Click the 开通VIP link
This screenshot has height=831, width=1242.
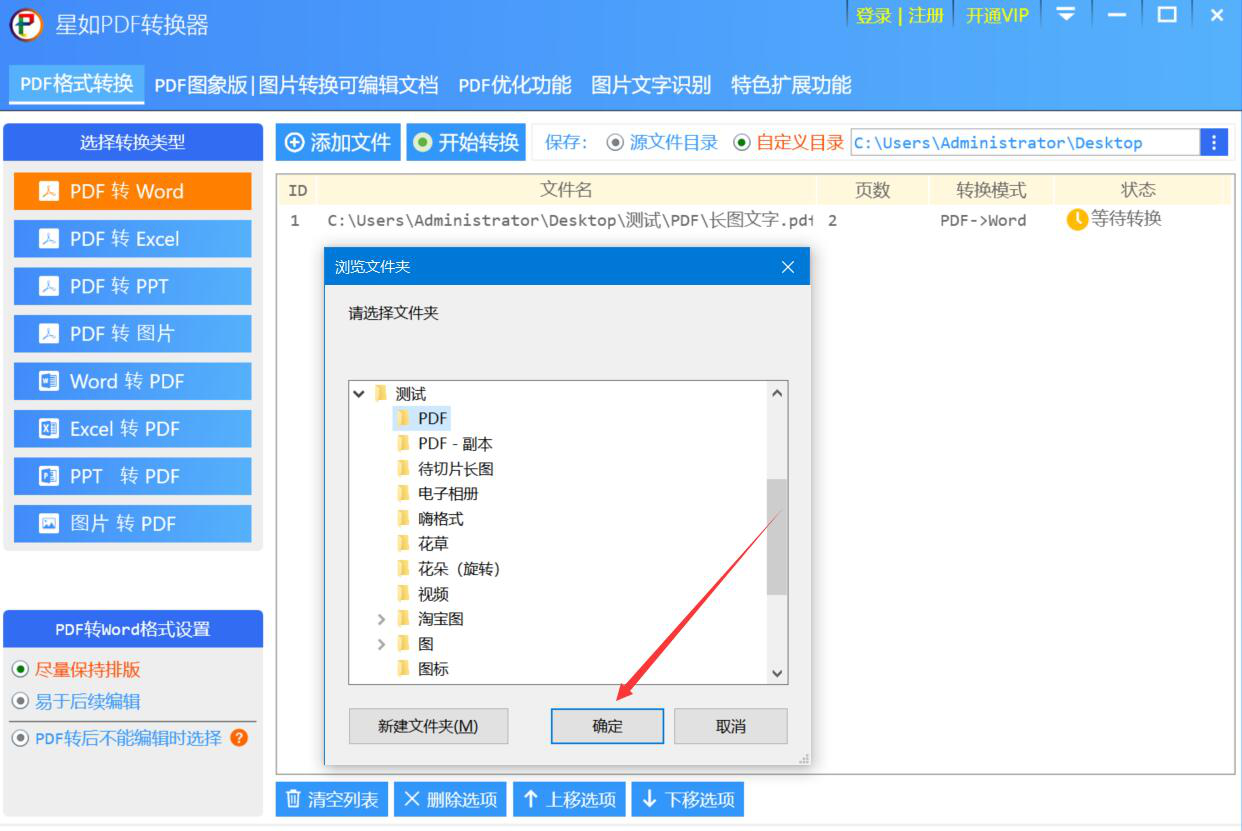(997, 15)
